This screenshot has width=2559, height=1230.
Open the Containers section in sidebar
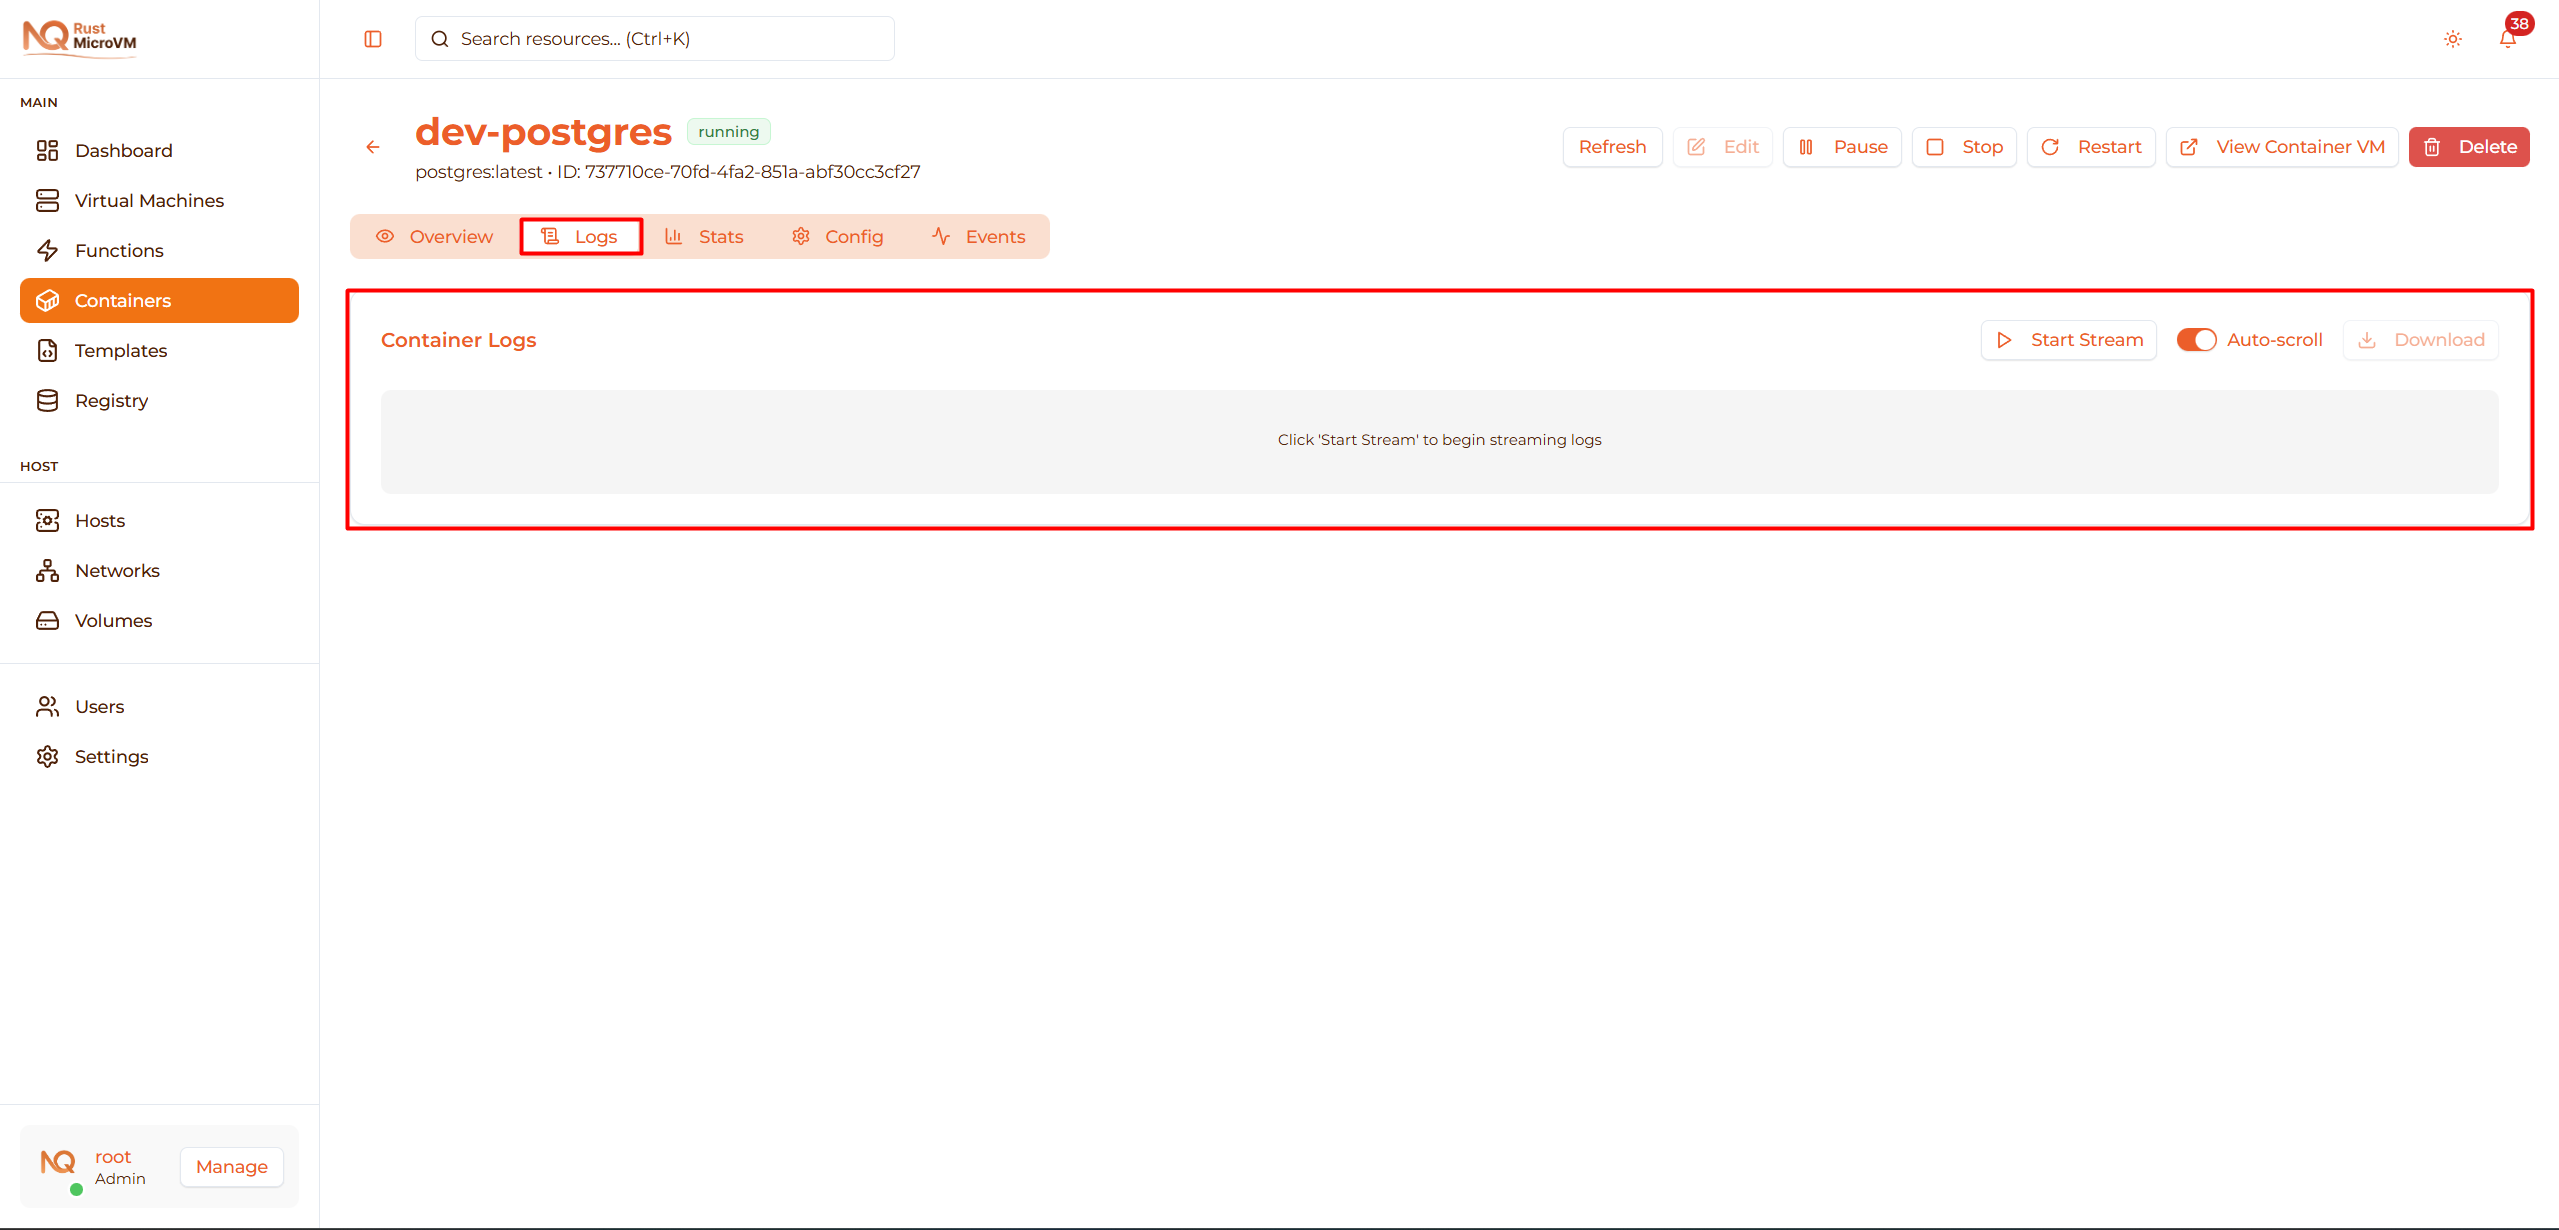[x=122, y=300]
